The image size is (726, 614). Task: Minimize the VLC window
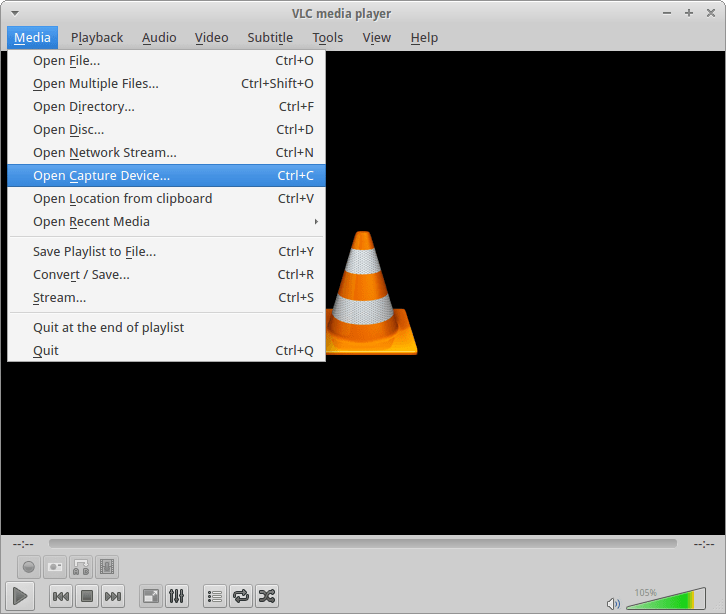(x=667, y=13)
